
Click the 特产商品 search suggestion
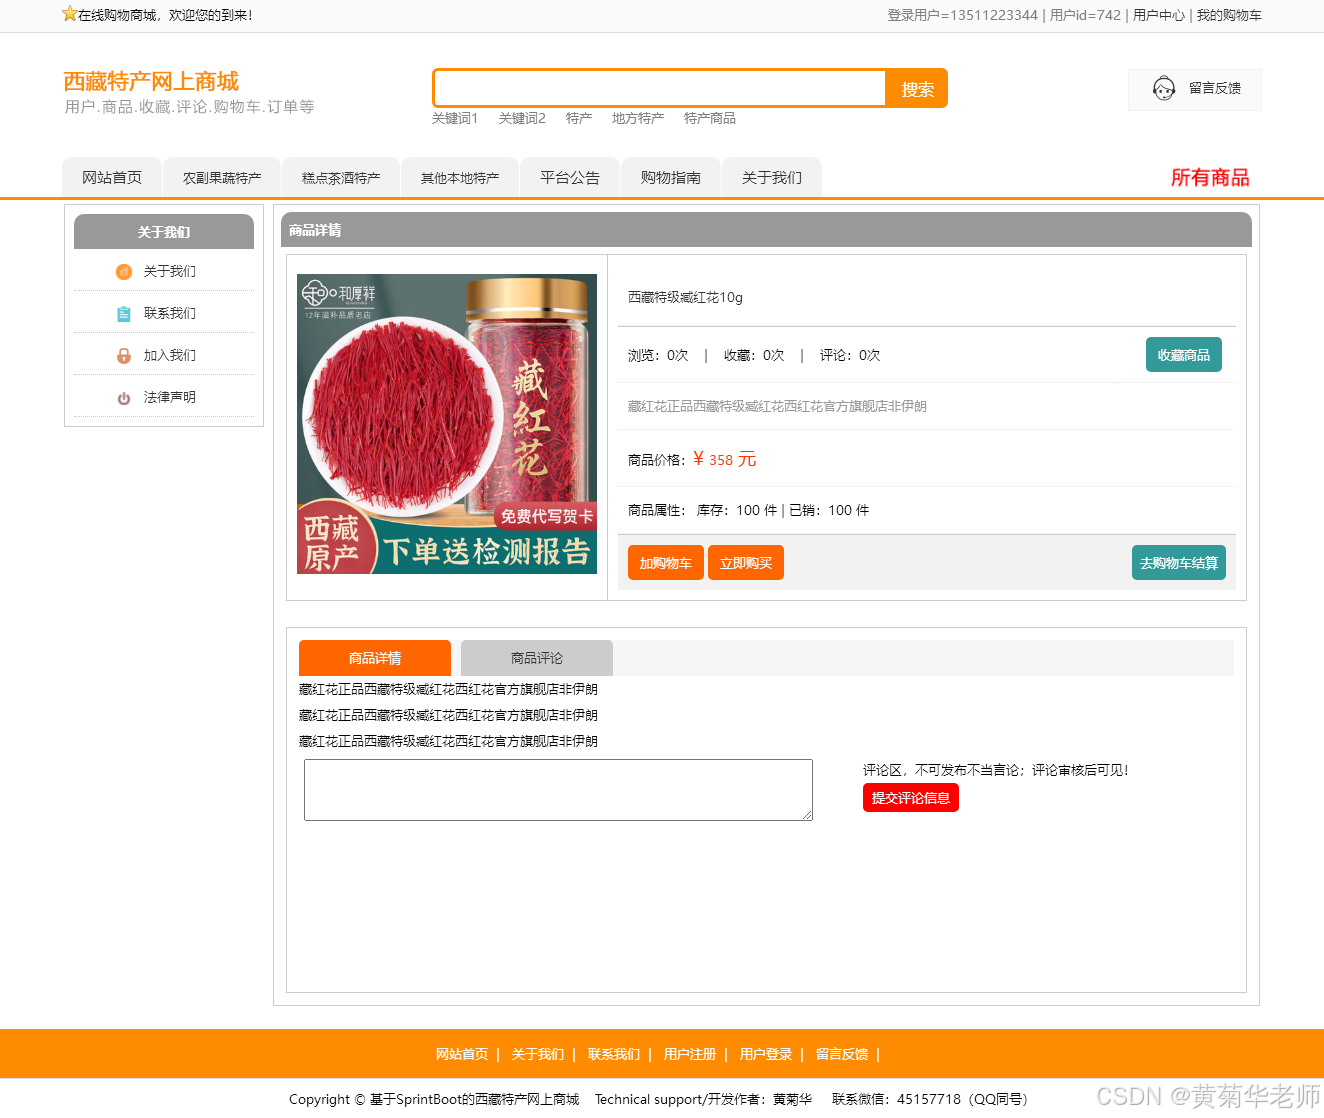(x=710, y=118)
